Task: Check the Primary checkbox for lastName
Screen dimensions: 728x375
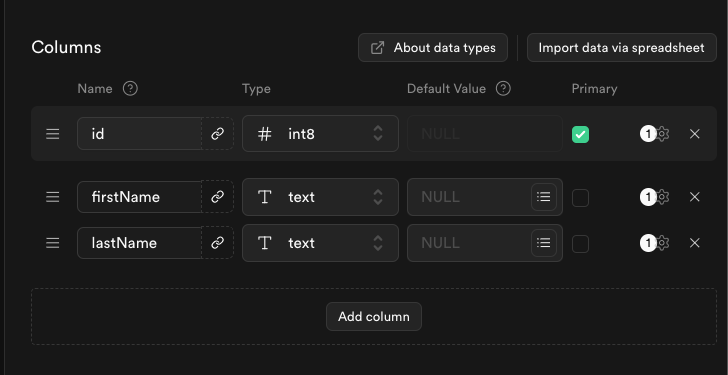Action: [x=580, y=244]
